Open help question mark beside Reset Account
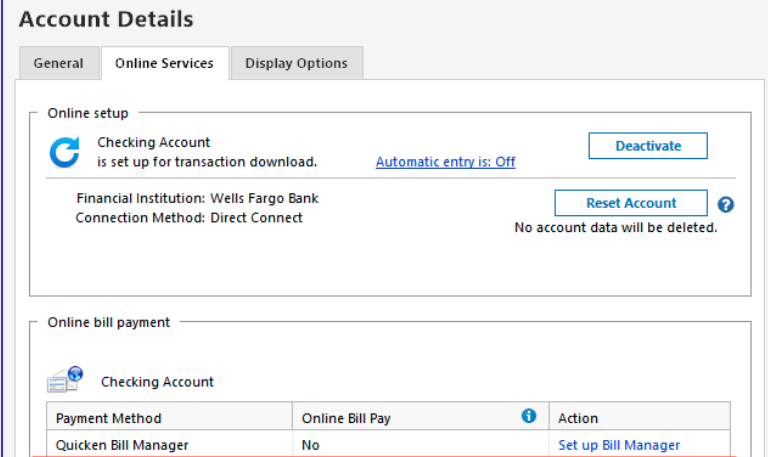 pos(725,204)
